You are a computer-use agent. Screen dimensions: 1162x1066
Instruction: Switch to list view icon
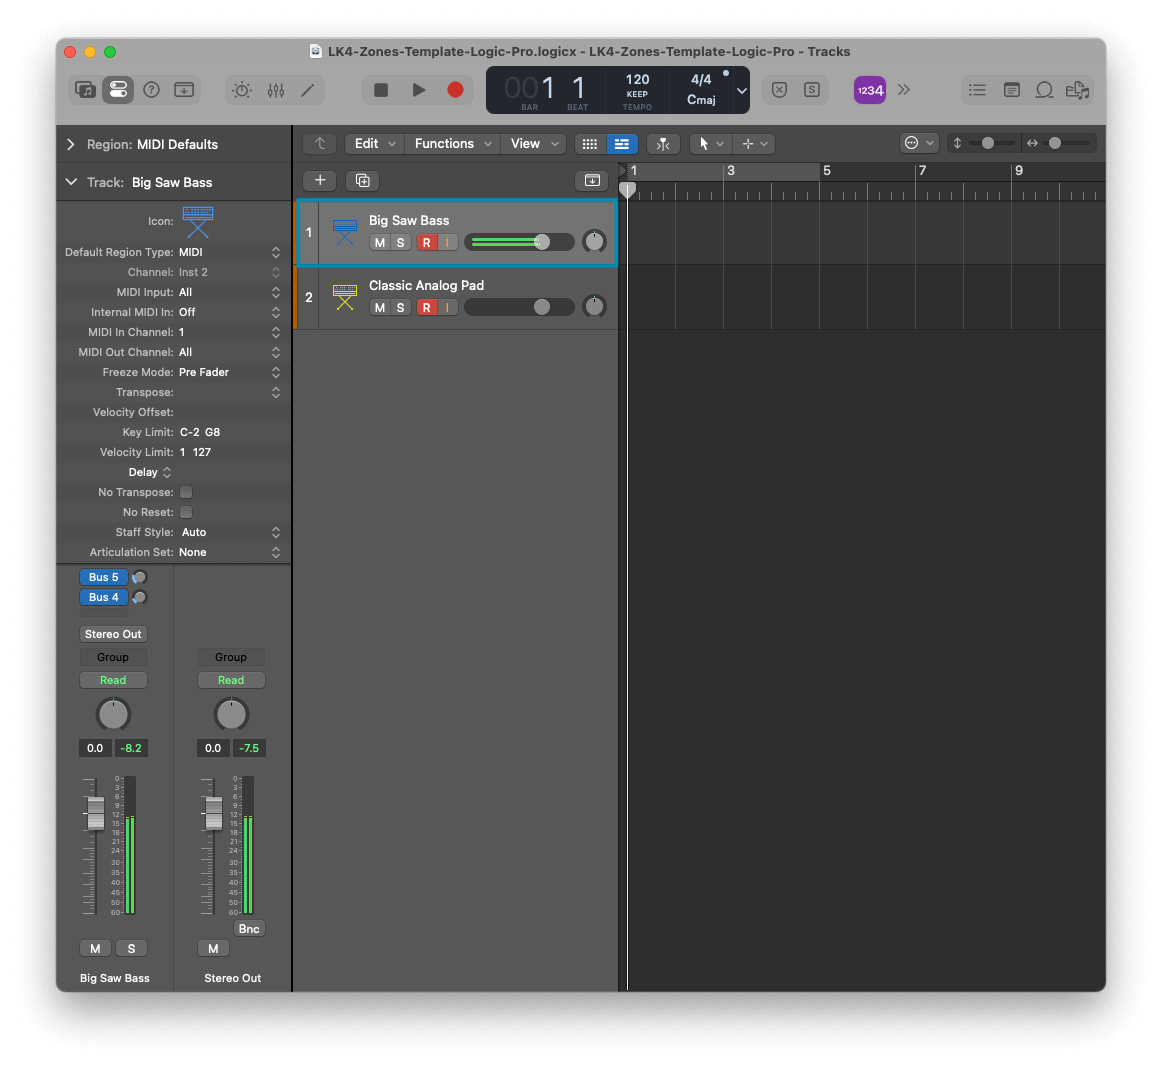coord(622,144)
